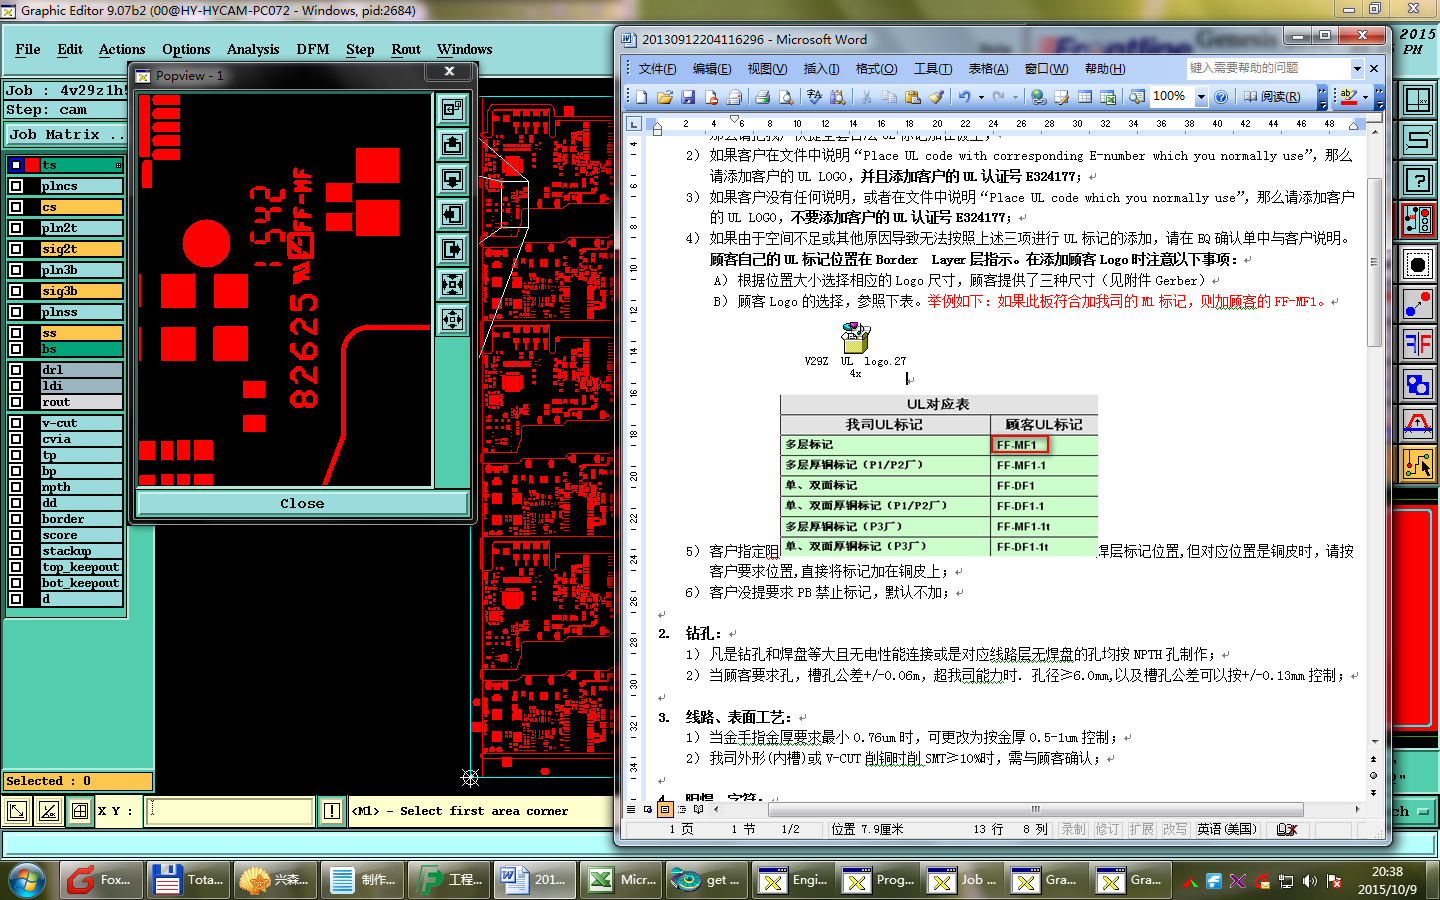Click the orange path-with-cursor icon
The width and height of the screenshot is (1440, 900).
point(1418,464)
